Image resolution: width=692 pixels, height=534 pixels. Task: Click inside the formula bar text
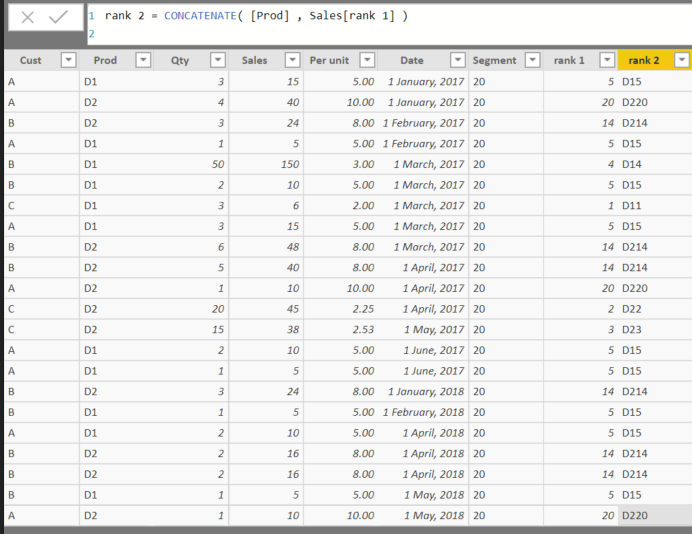(256, 16)
